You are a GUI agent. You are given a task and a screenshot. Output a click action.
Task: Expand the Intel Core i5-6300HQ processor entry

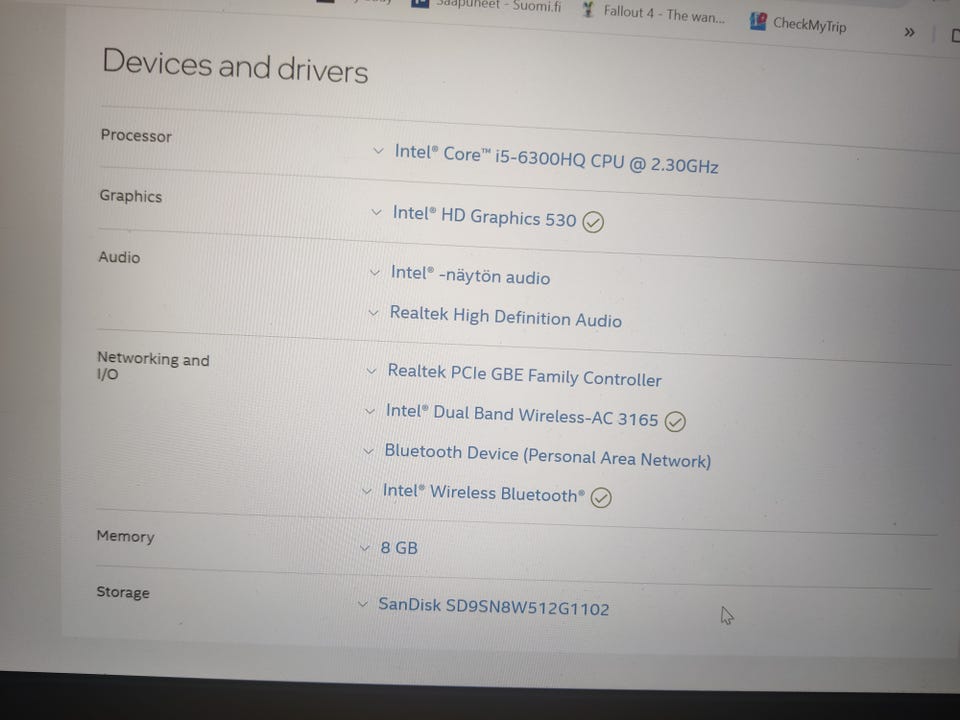coord(378,151)
